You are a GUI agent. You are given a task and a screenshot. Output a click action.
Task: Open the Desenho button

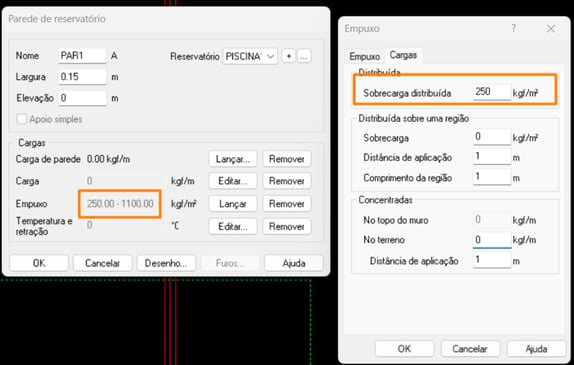point(166,263)
